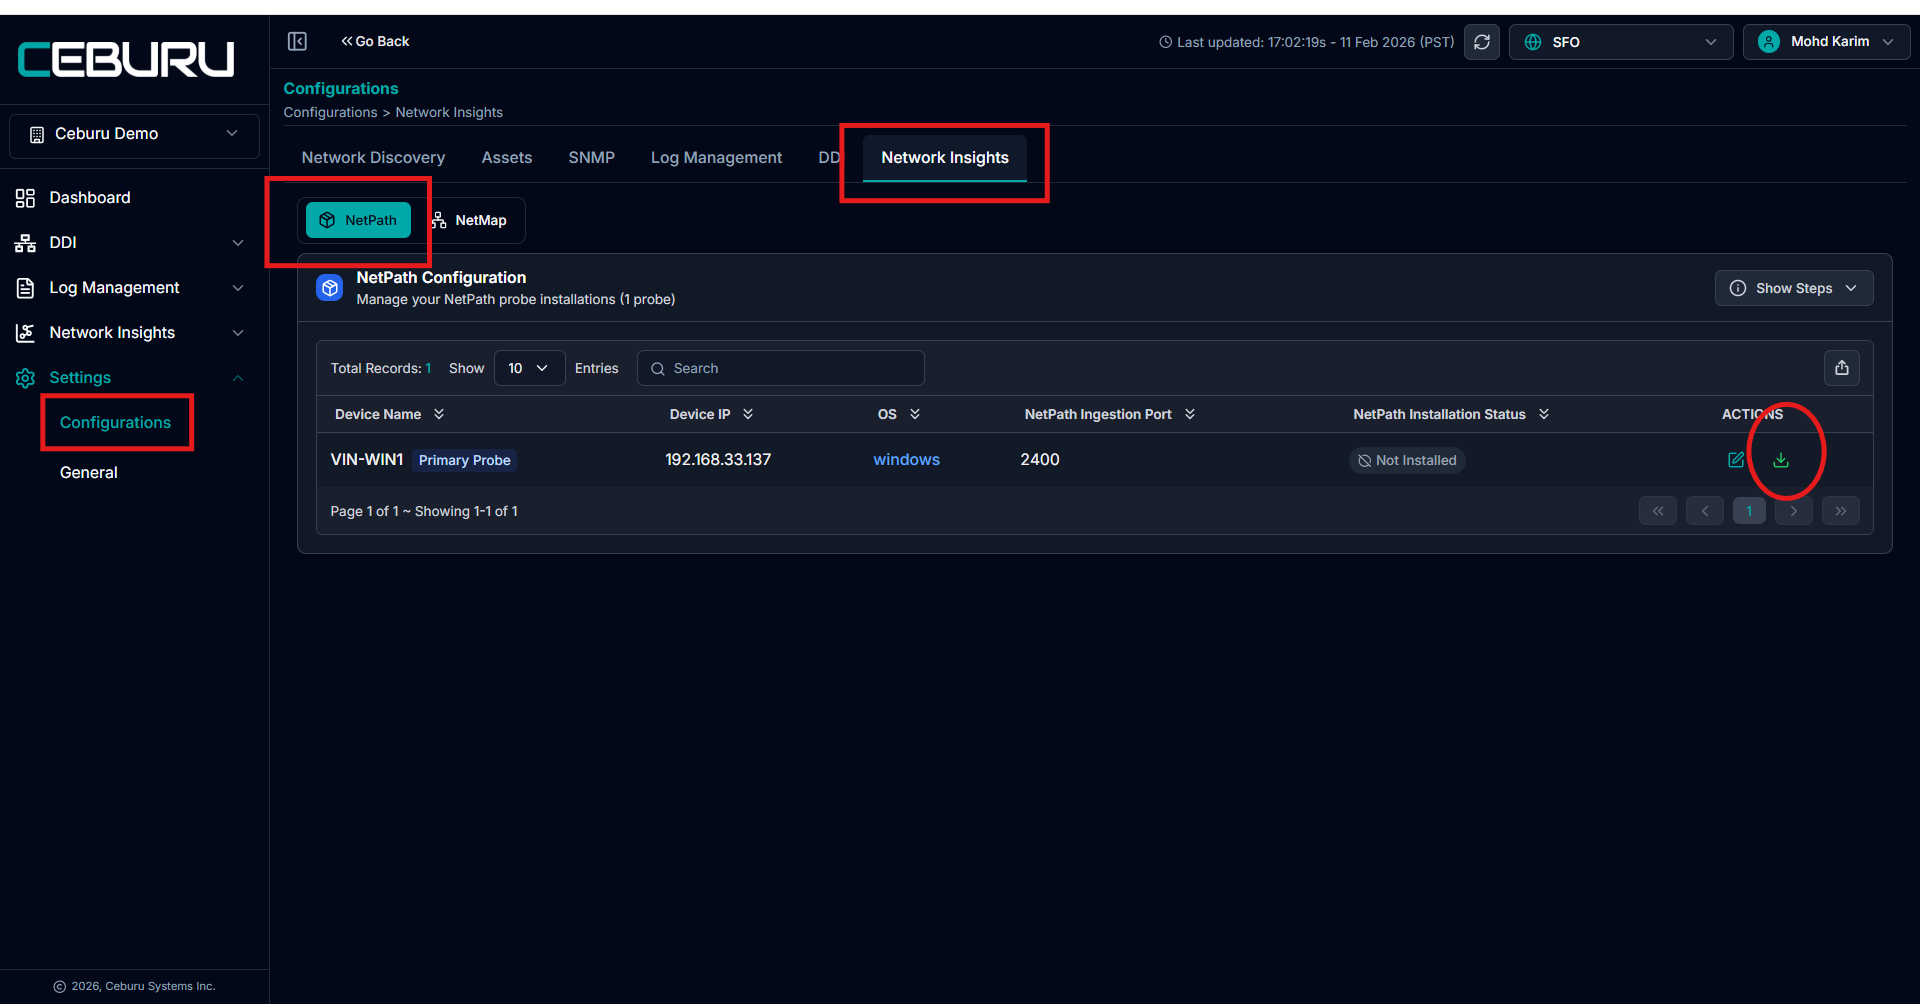Open the SFO site dropdown
The height and width of the screenshot is (1004, 1920).
tap(1621, 42)
